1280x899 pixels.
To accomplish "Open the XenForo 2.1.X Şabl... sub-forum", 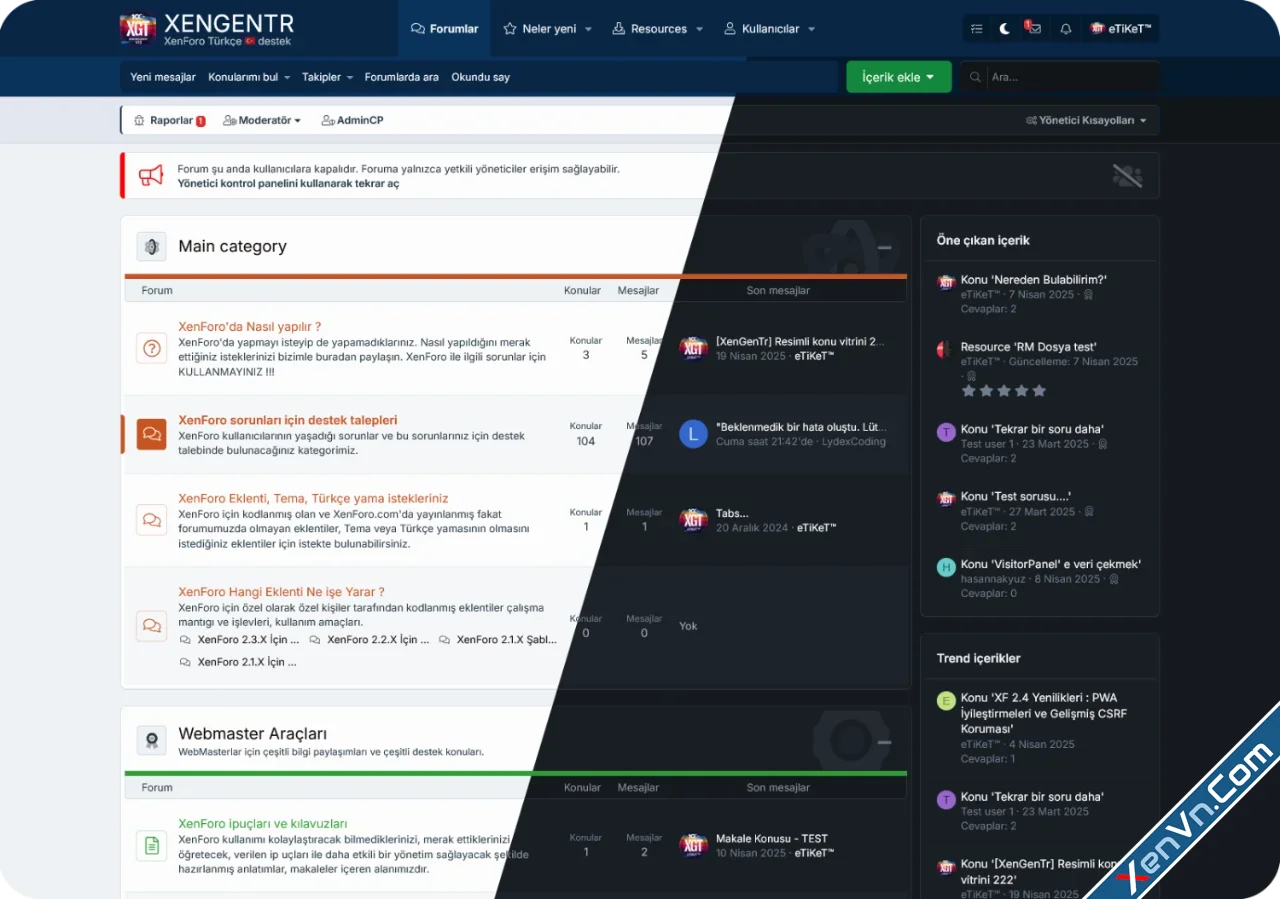I will [x=506, y=639].
